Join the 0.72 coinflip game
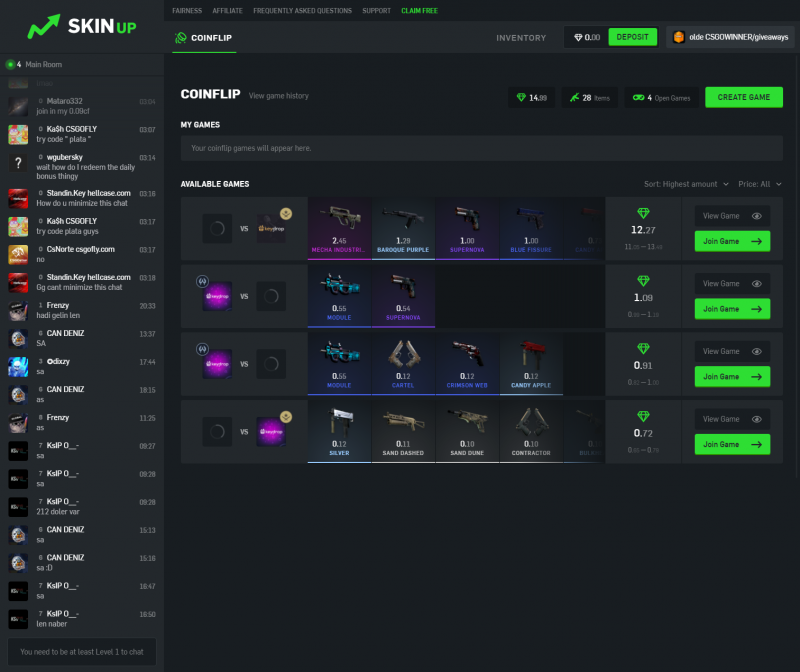800x672 pixels. point(732,444)
